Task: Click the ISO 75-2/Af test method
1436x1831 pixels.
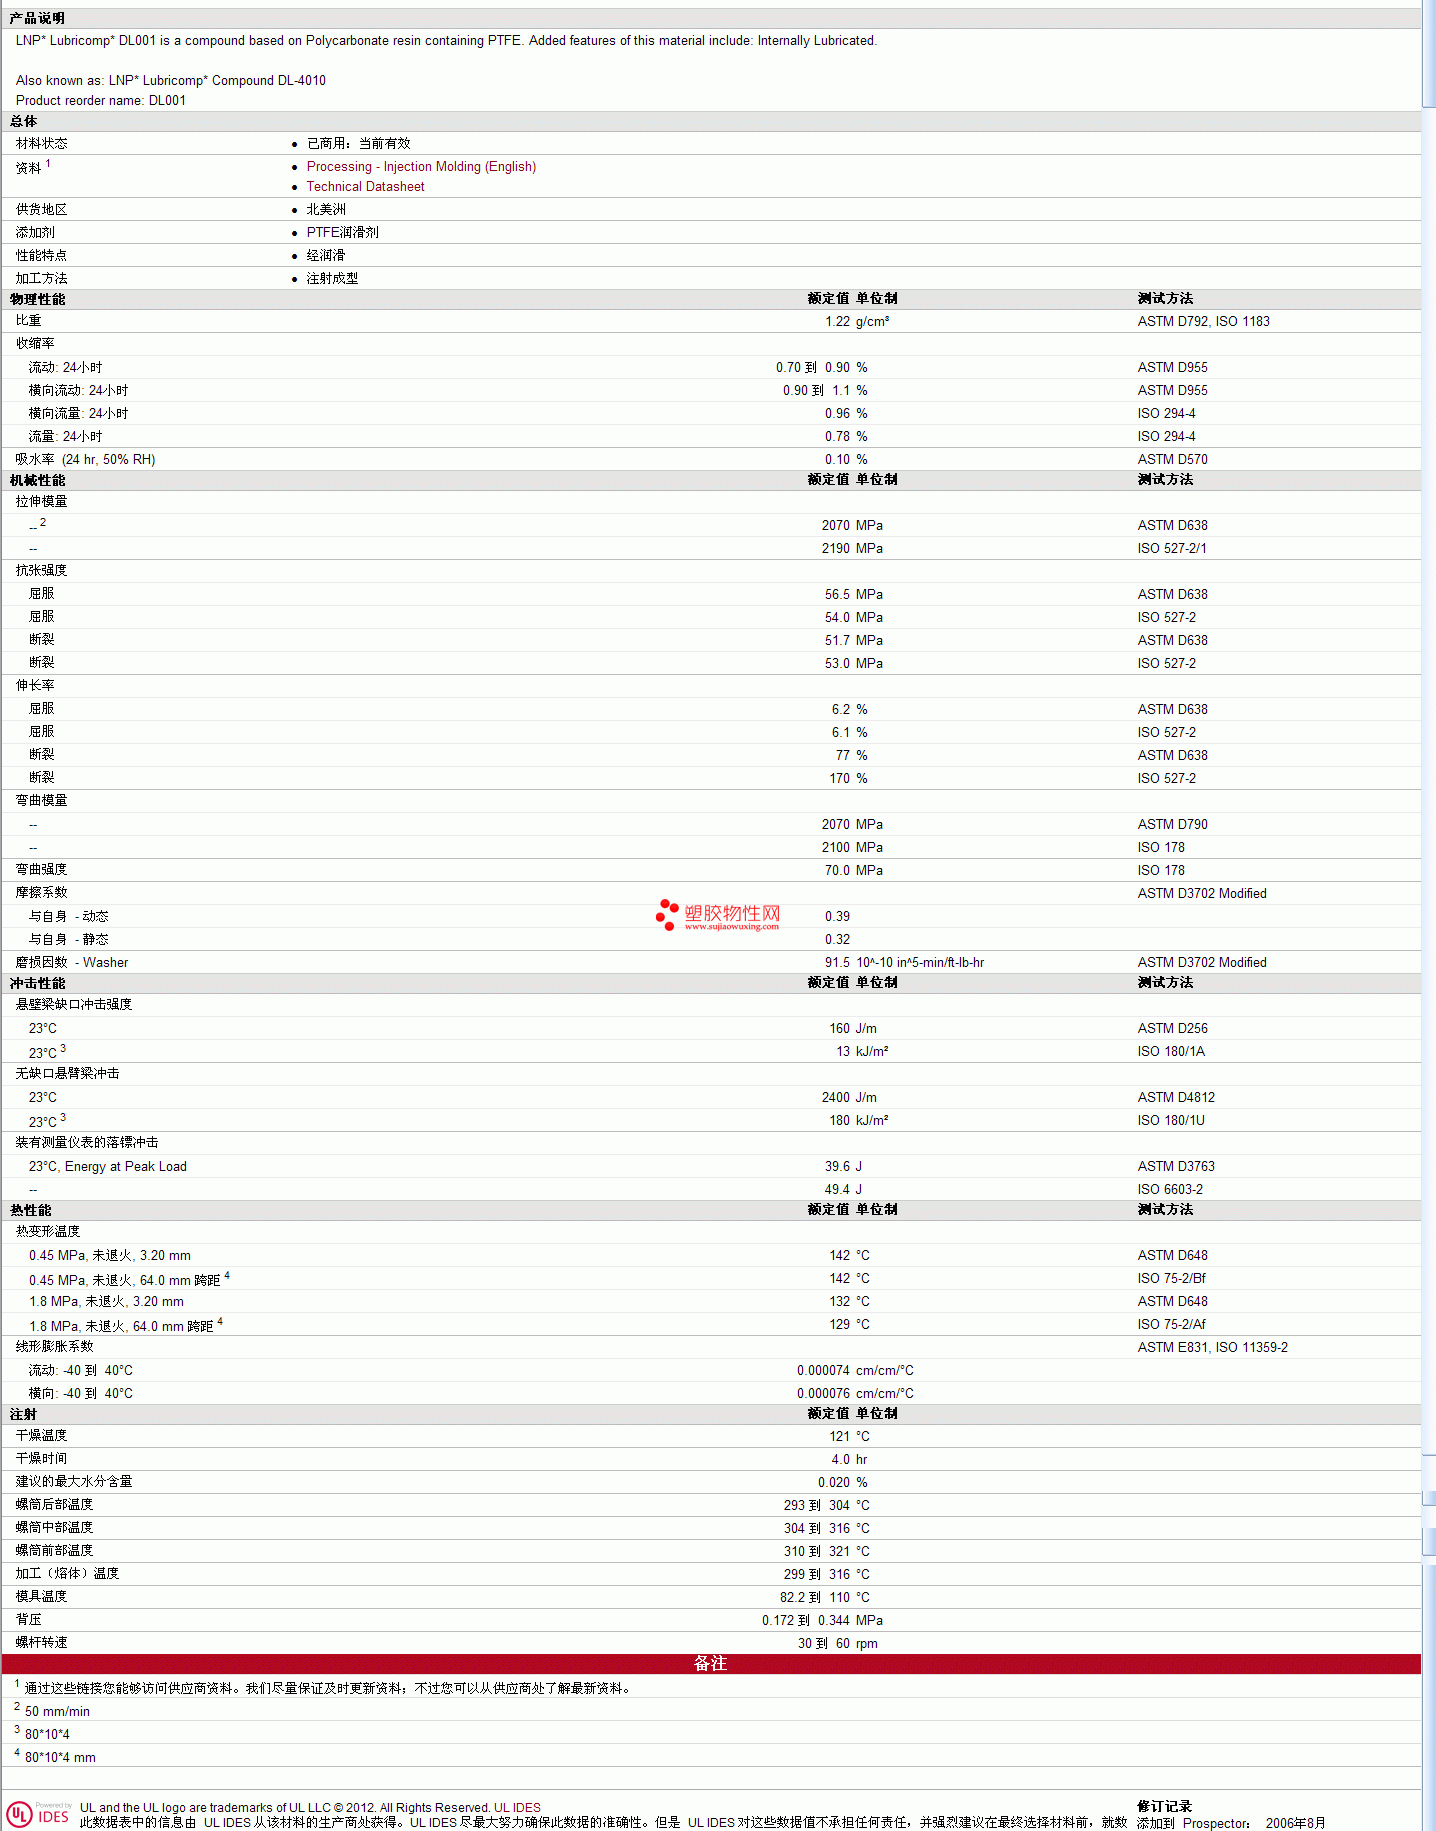Action: coord(1172,1325)
